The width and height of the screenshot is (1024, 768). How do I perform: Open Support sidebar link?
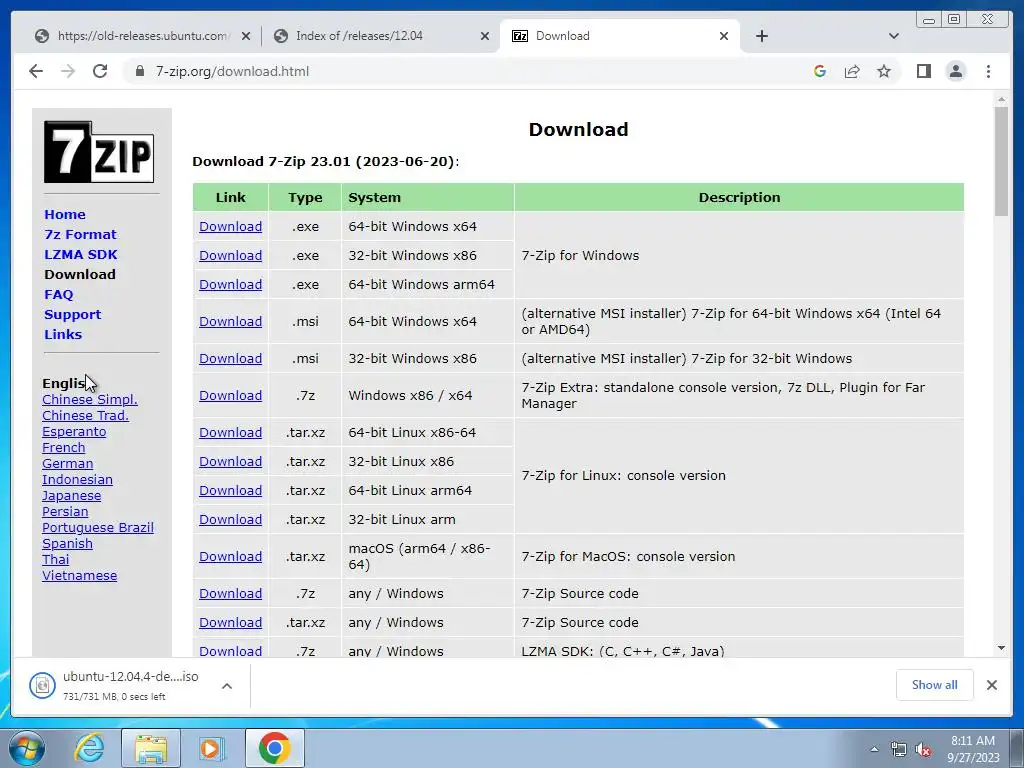coord(72,315)
